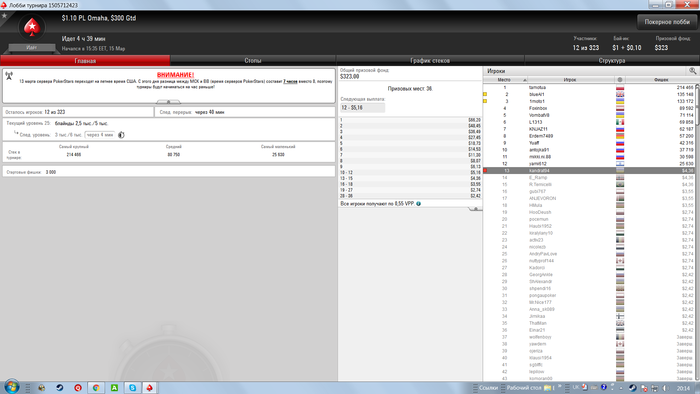Click red marker beside rank 13
The image size is (700, 394).
pyautogui.click(x=485, y=170)
